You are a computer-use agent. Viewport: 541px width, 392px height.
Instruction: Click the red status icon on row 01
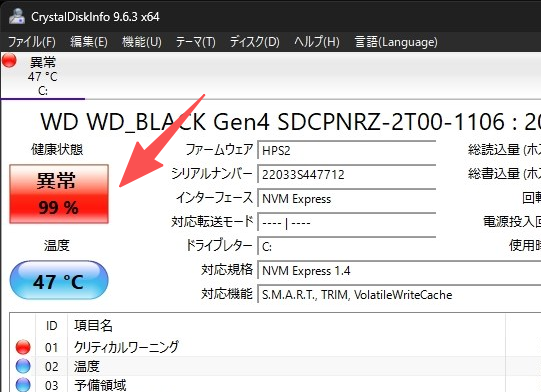tap(23, 347)
